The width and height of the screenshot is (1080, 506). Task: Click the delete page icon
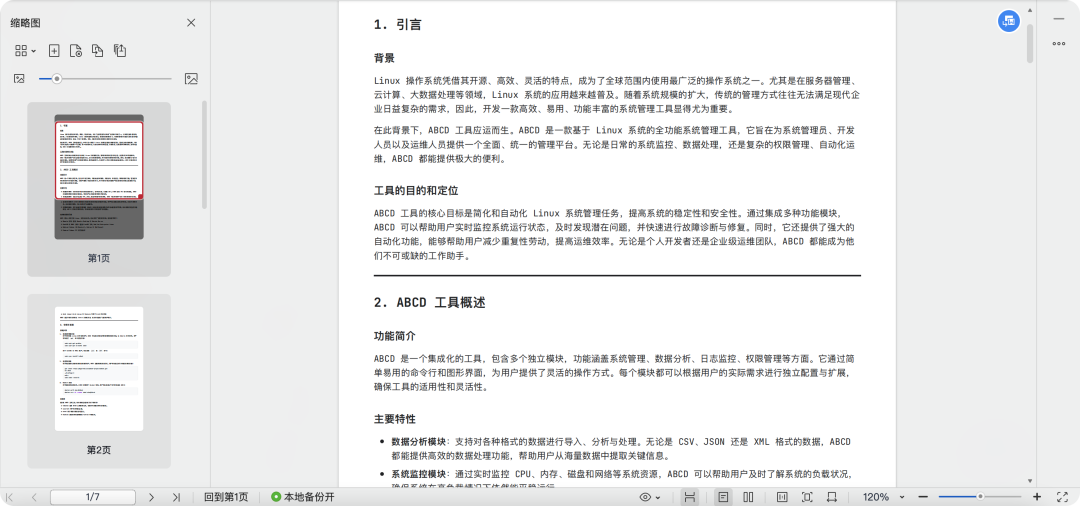pos(76,50)
